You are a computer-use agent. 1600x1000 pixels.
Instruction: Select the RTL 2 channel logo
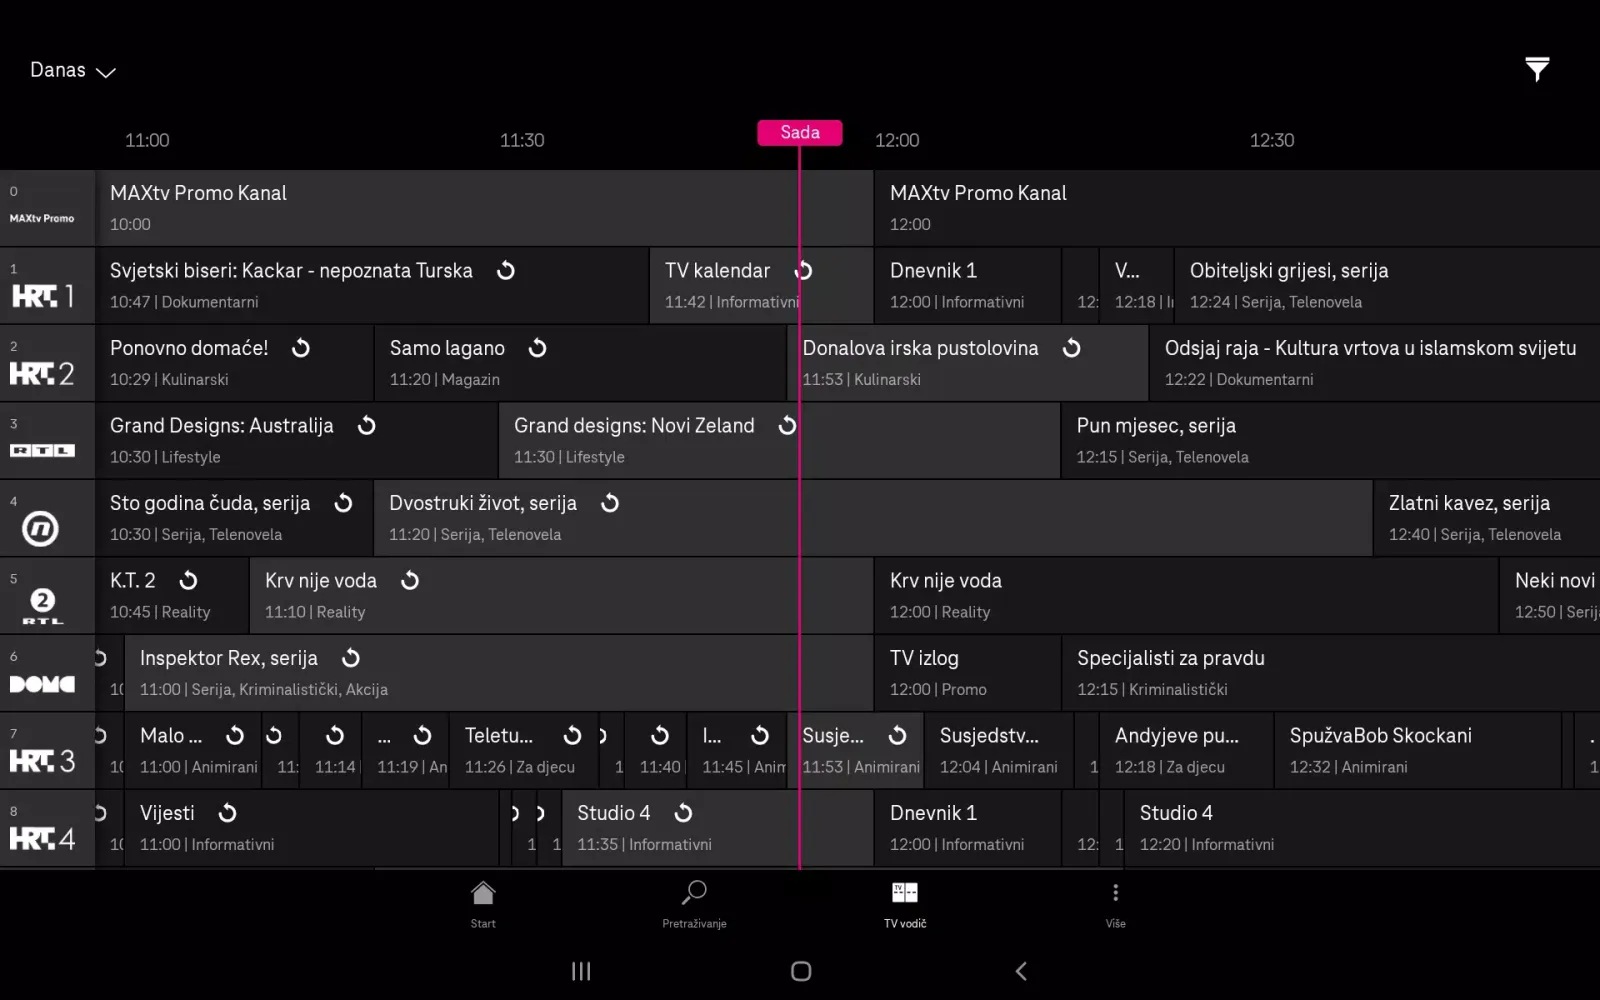pyautogui.click(x=42, y=606)
